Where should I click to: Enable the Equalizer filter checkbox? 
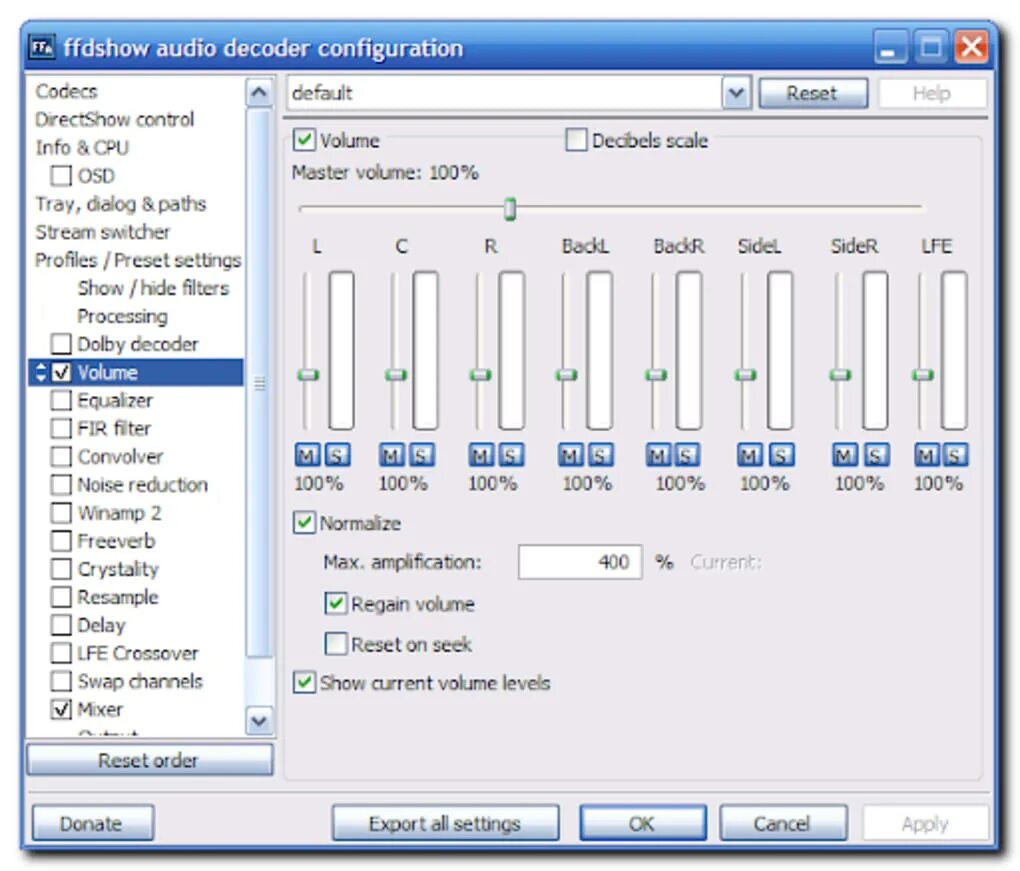(x=61, y=400)
